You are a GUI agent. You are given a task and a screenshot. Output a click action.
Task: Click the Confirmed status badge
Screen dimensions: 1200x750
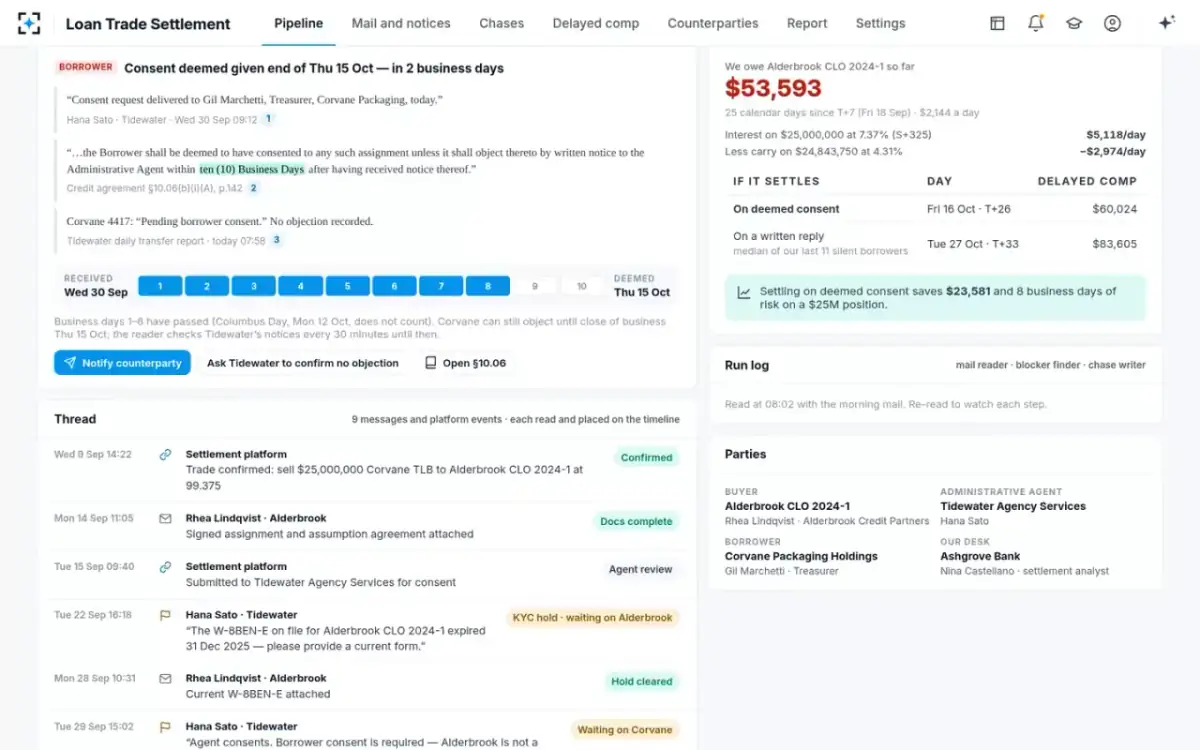coord(646,458)
